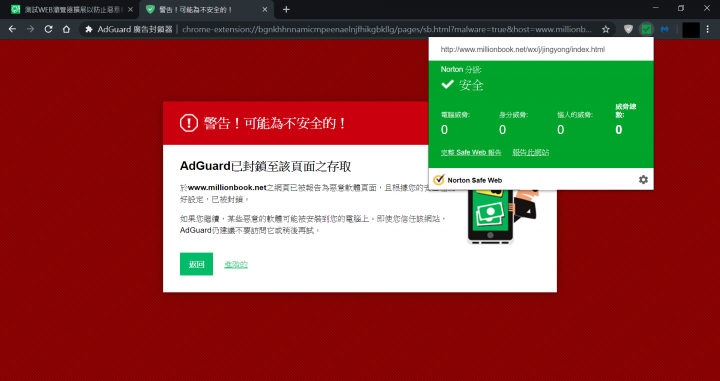Screen dimensions: 720x381
Task: Open the black profile avatar button
Action: (691, 30)
